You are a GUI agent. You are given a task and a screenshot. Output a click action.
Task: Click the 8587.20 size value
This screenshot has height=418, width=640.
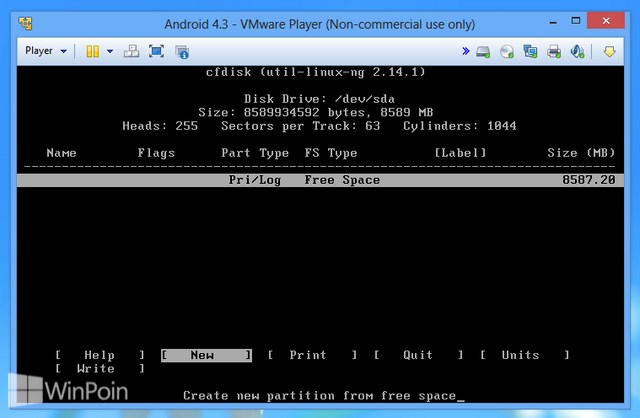tap(589, 180)
